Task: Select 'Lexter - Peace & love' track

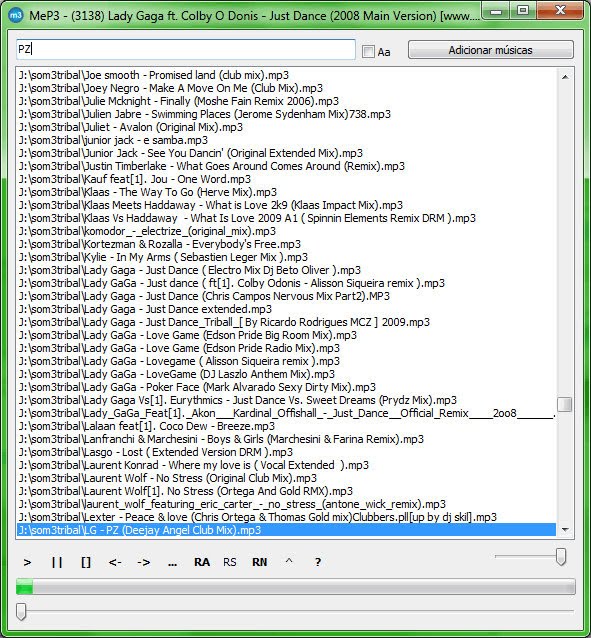Action: pos(287,518)
